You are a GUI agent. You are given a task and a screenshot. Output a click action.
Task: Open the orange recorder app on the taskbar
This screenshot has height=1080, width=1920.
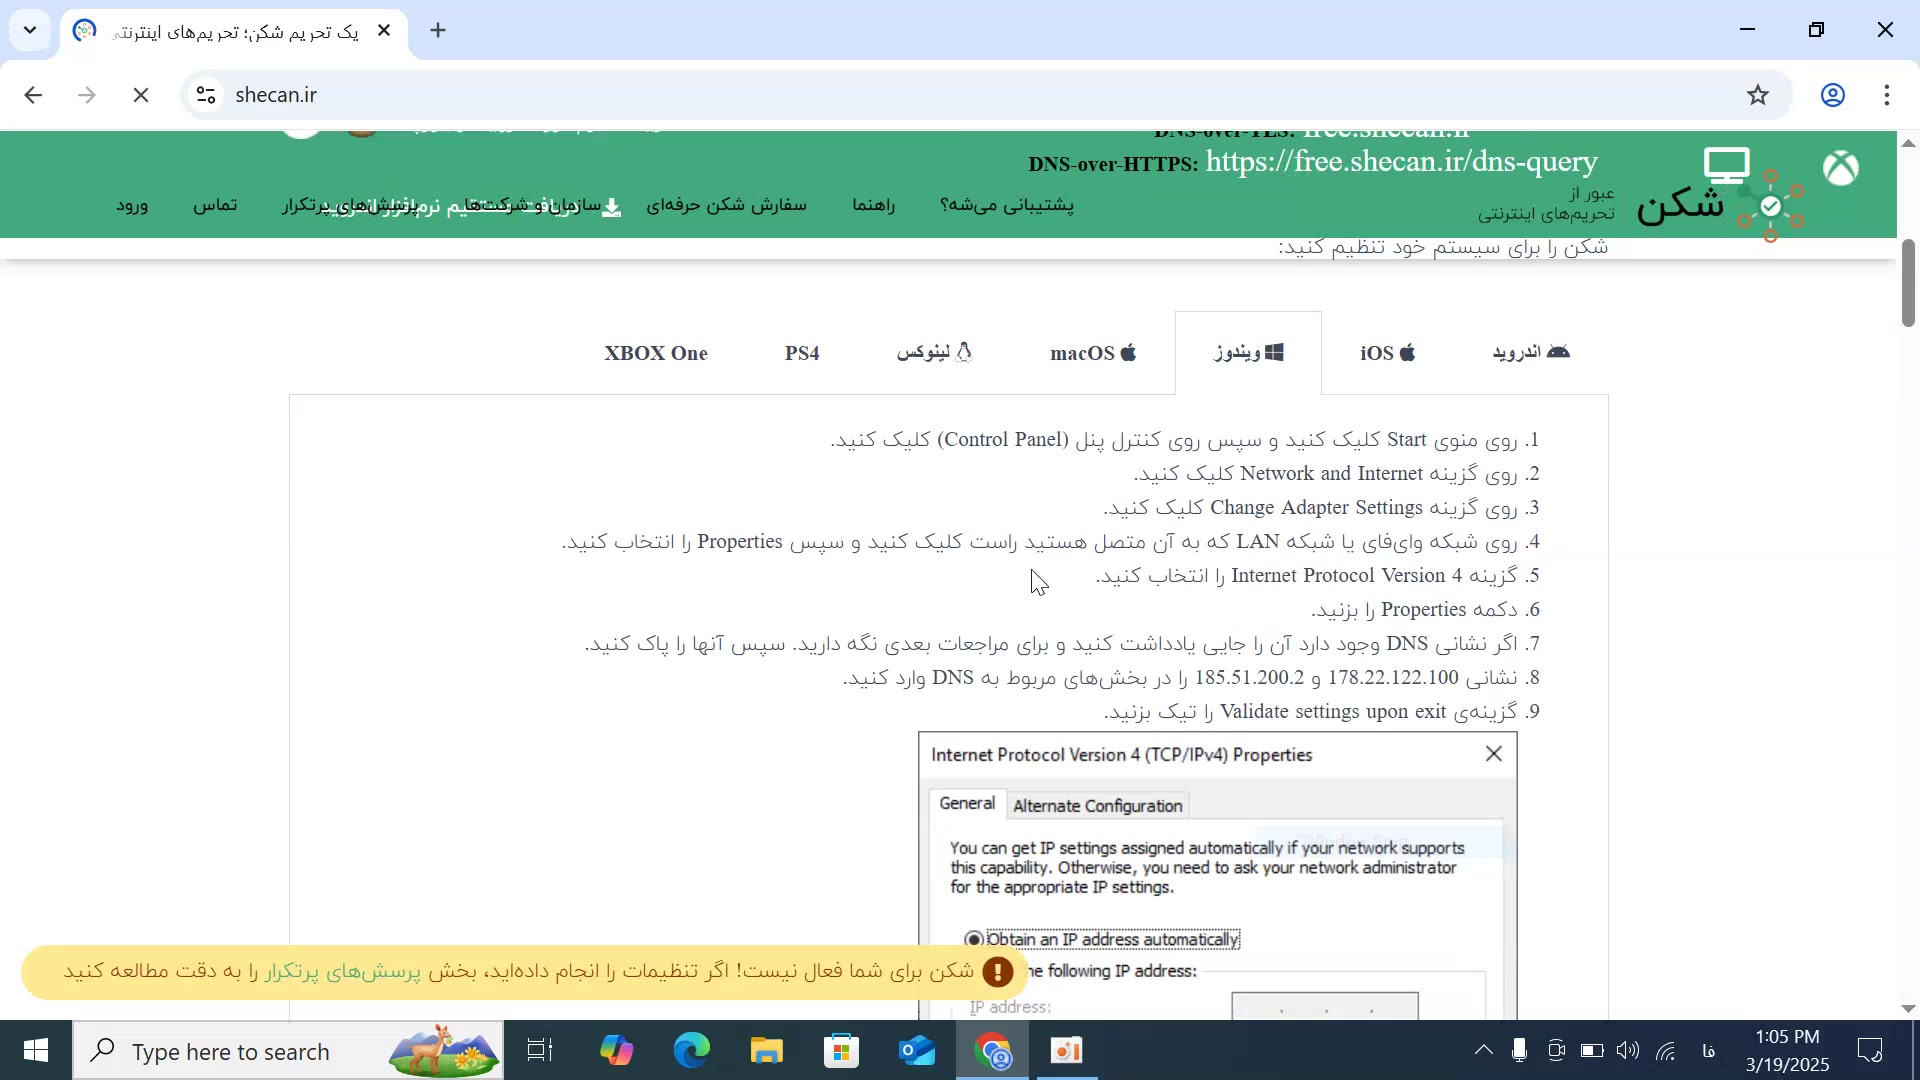click(1067, 1051)
